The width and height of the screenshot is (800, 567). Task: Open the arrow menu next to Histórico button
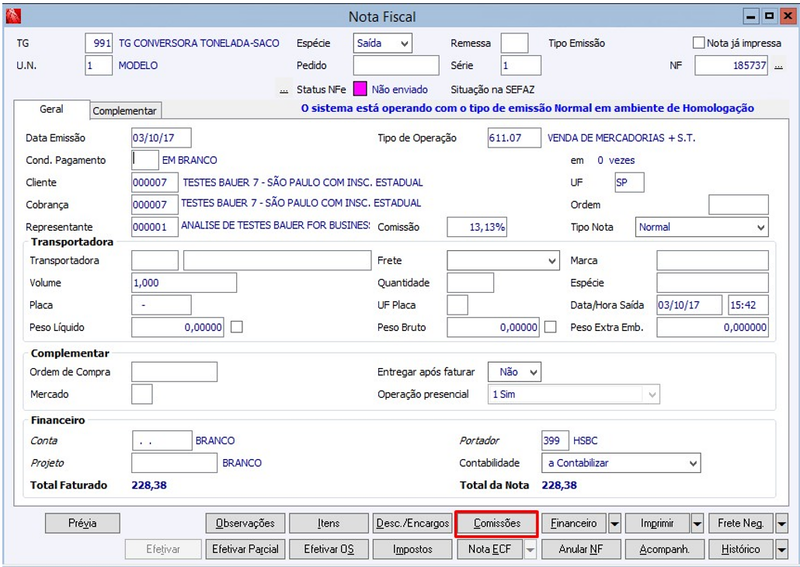(x=781, y=549)
